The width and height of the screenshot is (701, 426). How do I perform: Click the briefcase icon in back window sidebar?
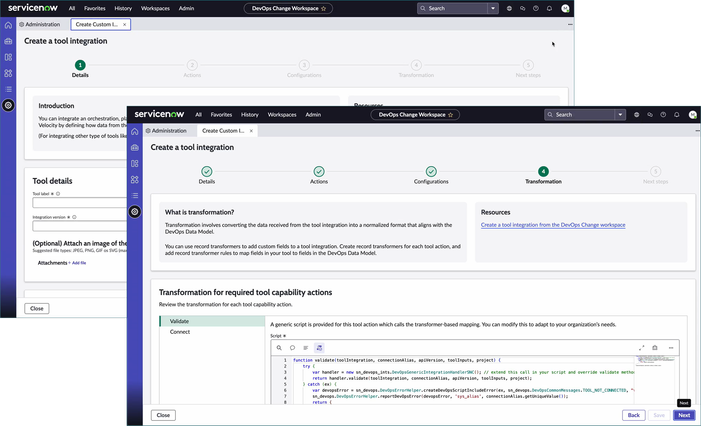click(8, 41)
